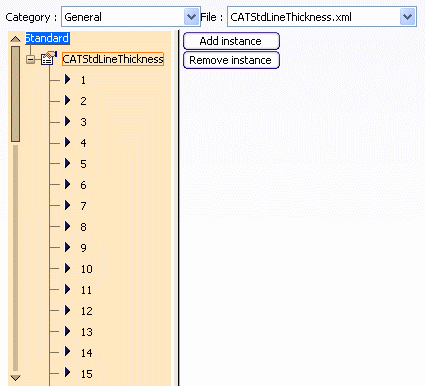This screenshot has width=425, height=386.
Task: Select line thickness entry 3
Action: pyautogui.click(x=83, y=122)
